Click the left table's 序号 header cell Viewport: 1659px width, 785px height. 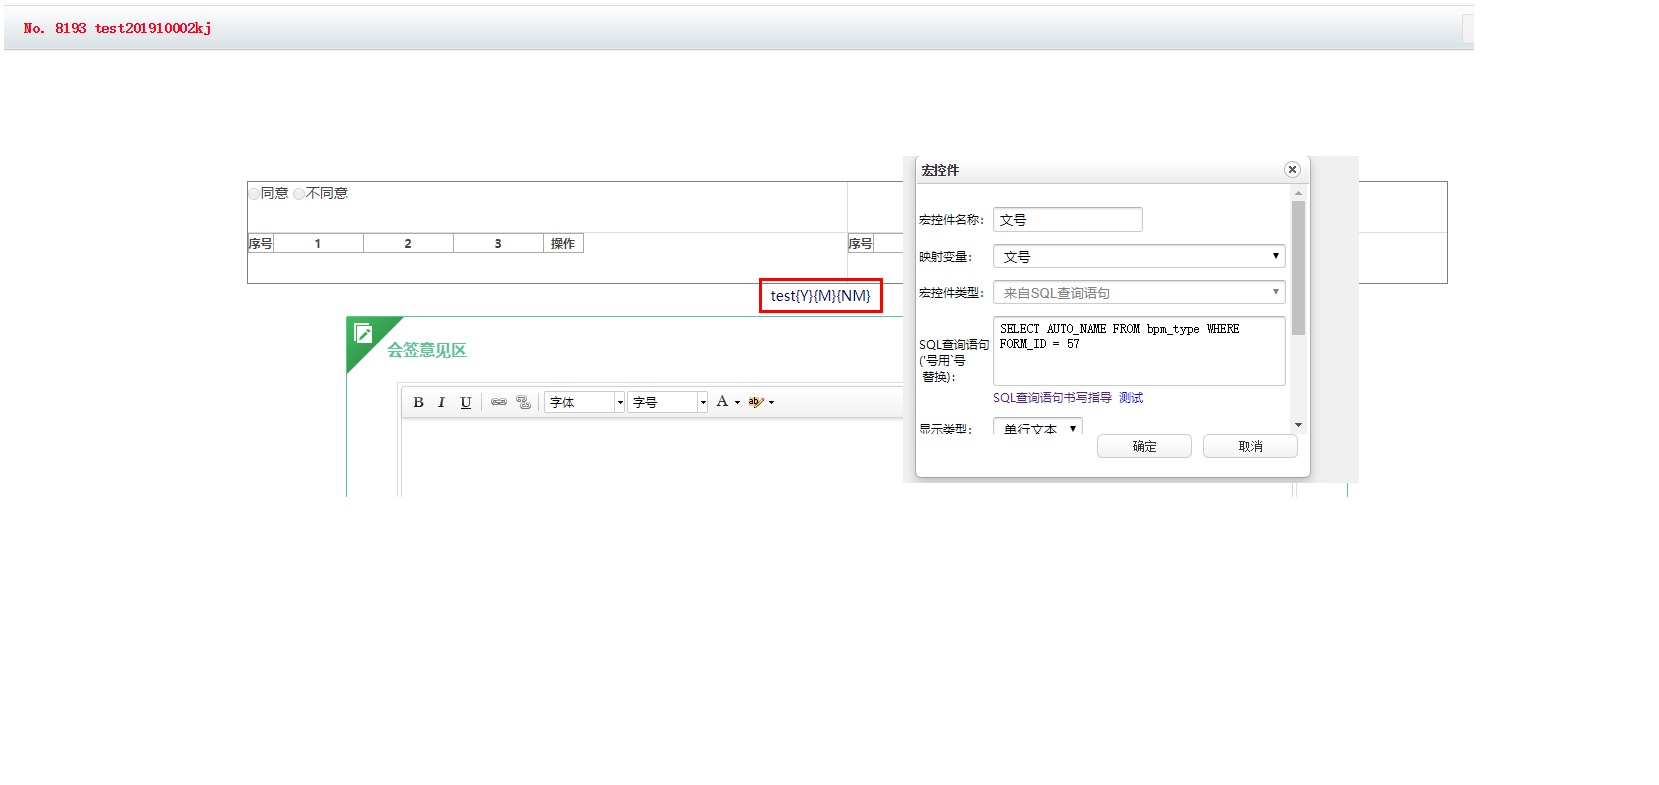(x=260, y=243)
